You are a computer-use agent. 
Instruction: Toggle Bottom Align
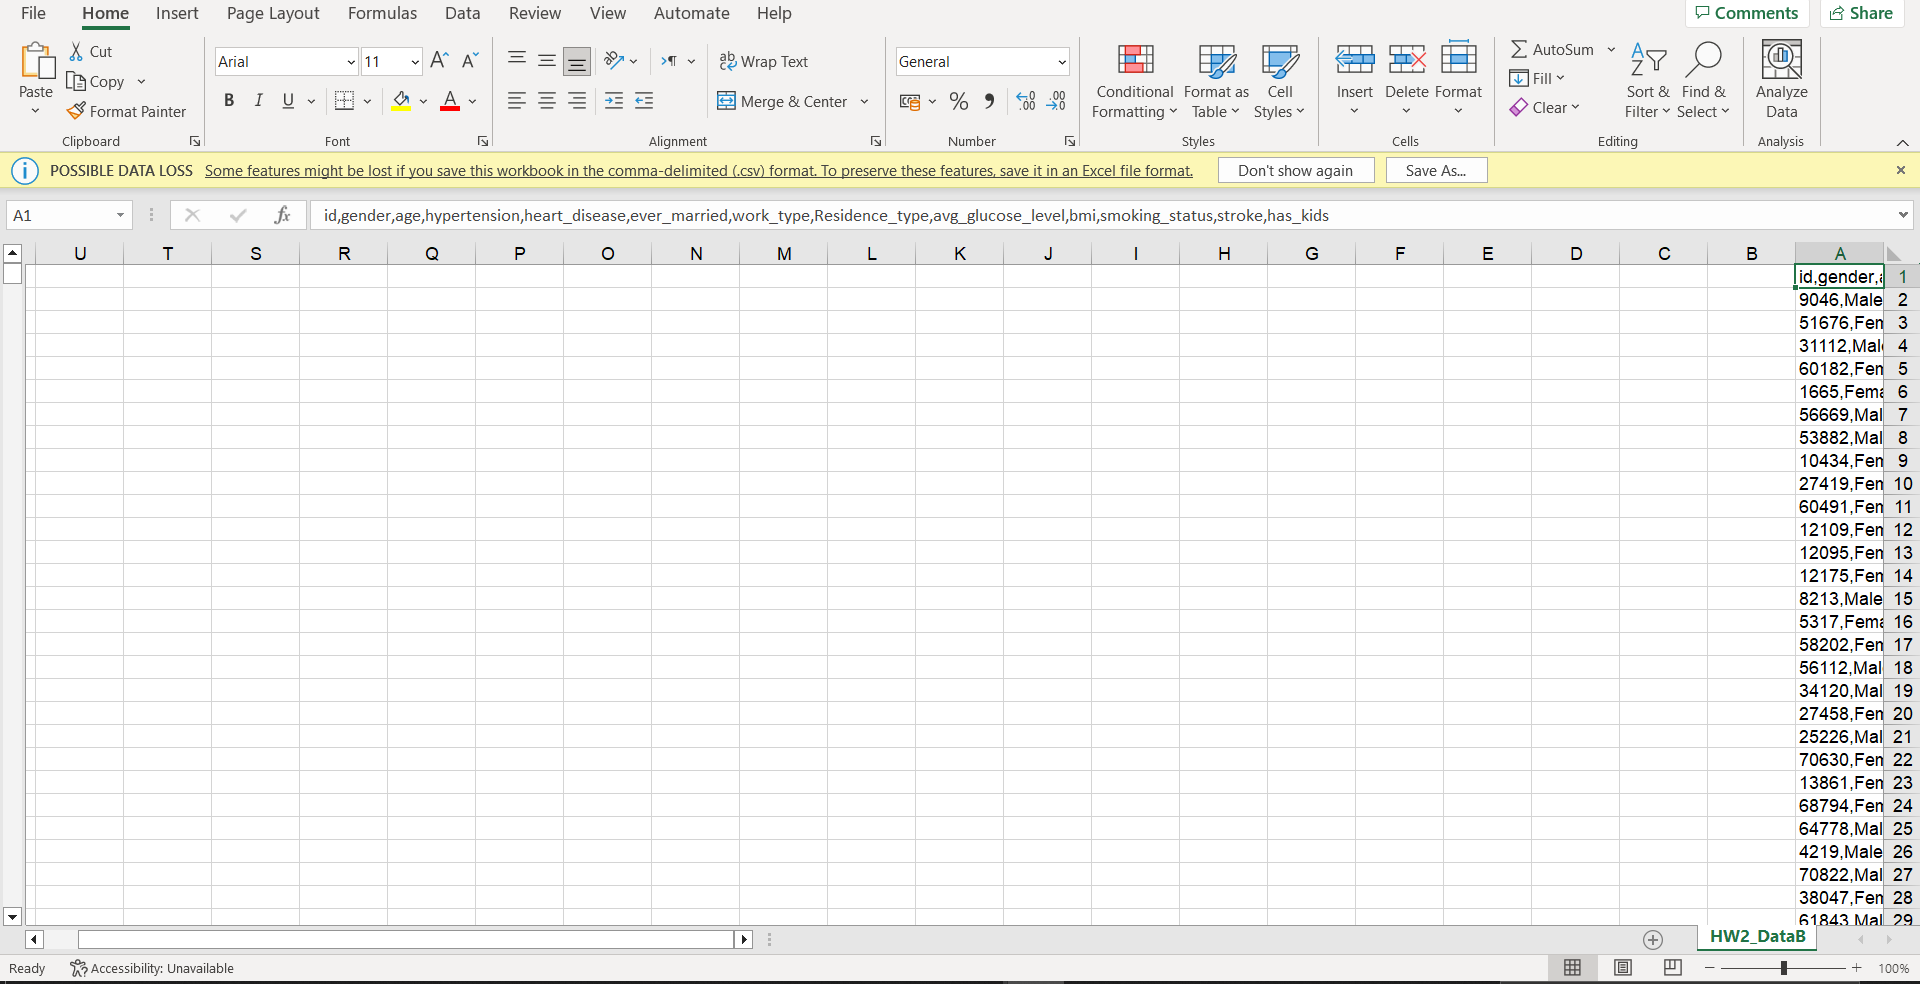(577, 61)
